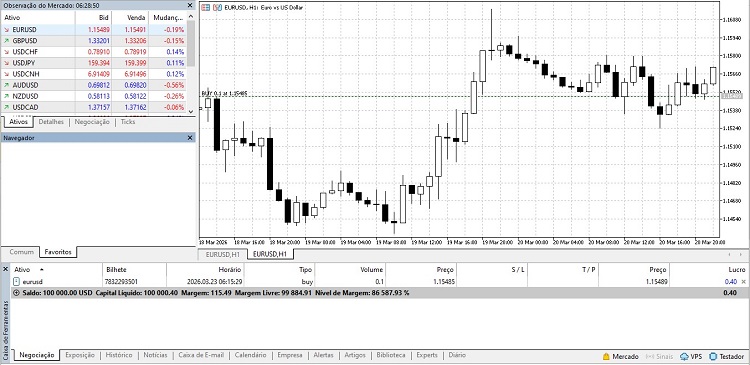Click the down-arrow trend icon next to EURUSD
This screenshot has width=750, height=365.
click(x=6, y=30)
